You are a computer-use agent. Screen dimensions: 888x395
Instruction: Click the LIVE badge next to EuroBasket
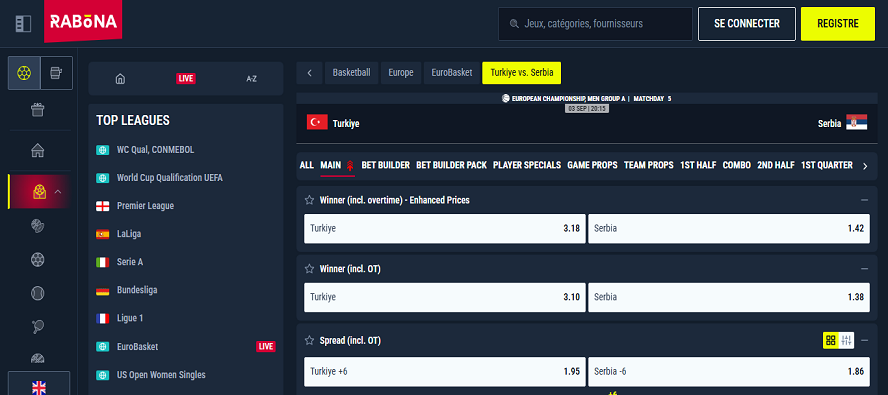266,346
